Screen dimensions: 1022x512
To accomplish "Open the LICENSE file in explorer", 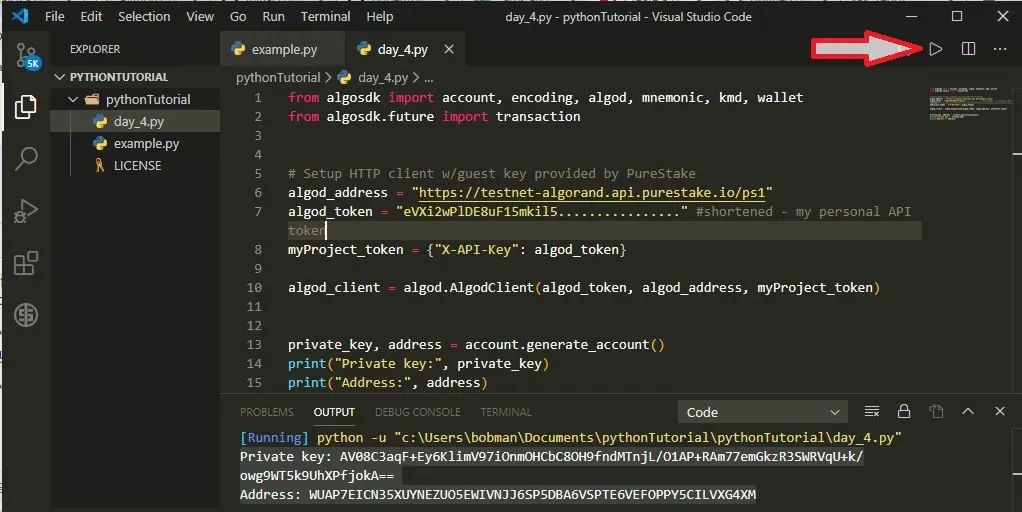I will tap(136, 165).
